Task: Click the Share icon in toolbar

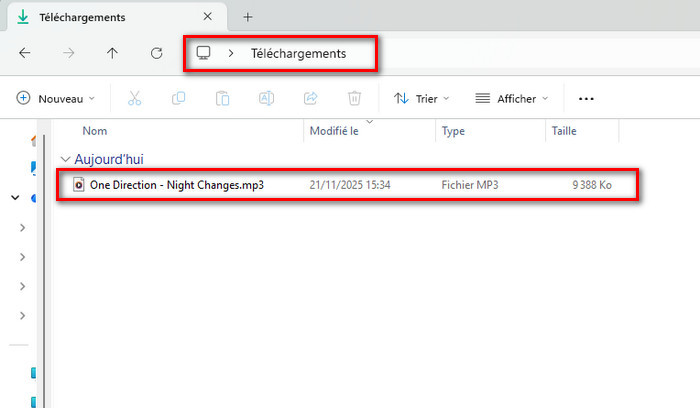Action: point(310,98)
